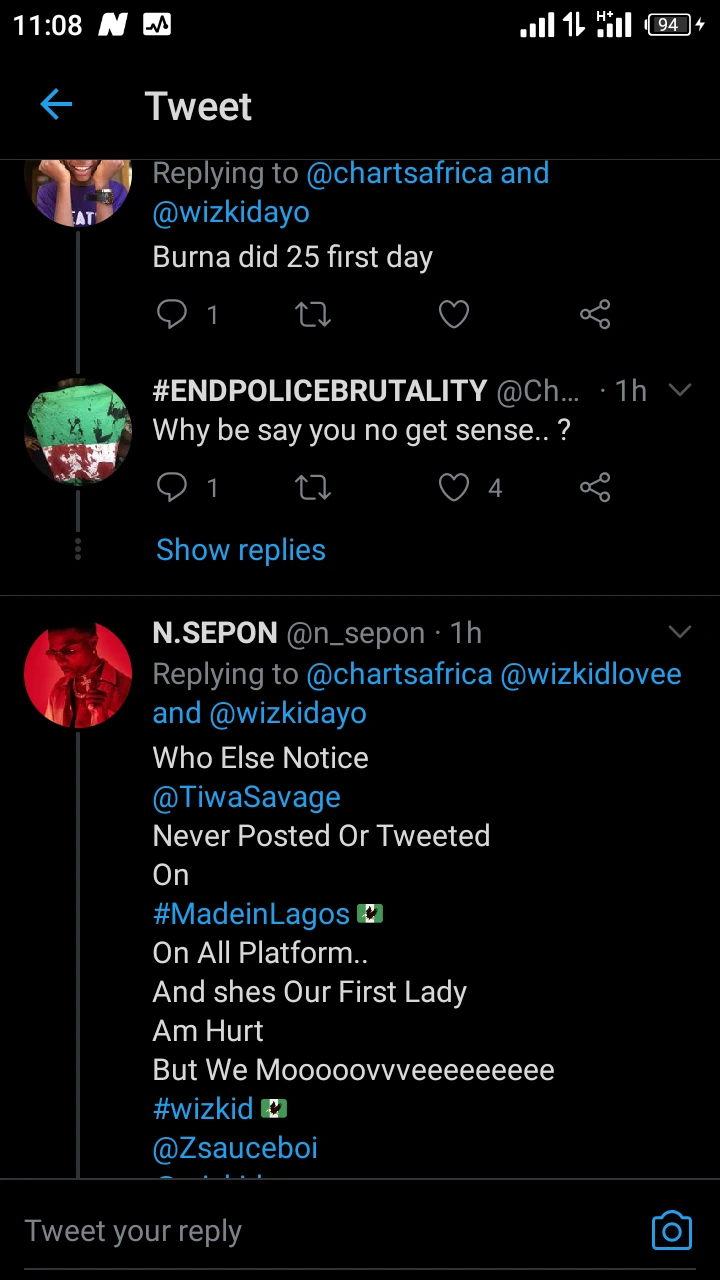
Task: Open the #wizkid hashtag
Action: click(206, 1109)
